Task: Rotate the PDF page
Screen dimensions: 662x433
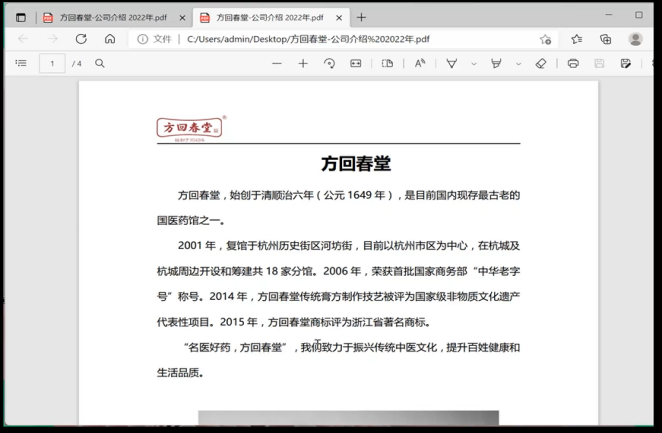Action: [x=329, y=63]
